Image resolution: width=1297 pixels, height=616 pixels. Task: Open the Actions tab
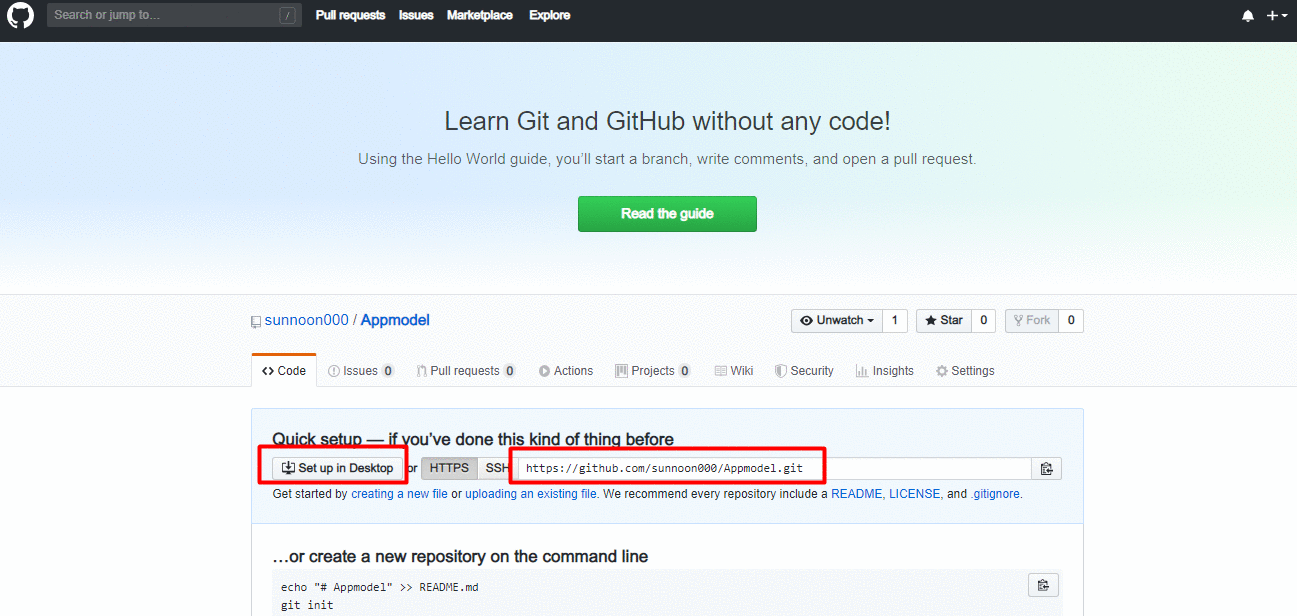point(566,371)
